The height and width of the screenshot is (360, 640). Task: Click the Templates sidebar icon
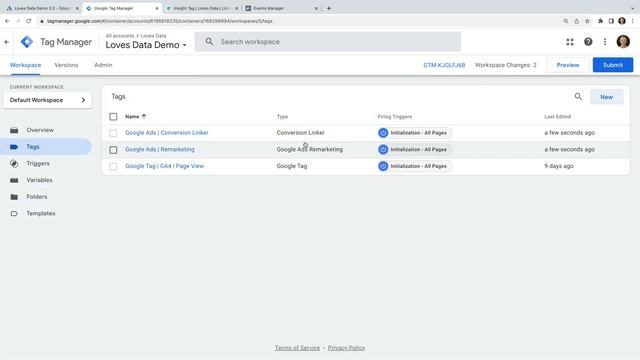[x=14, y=213]
